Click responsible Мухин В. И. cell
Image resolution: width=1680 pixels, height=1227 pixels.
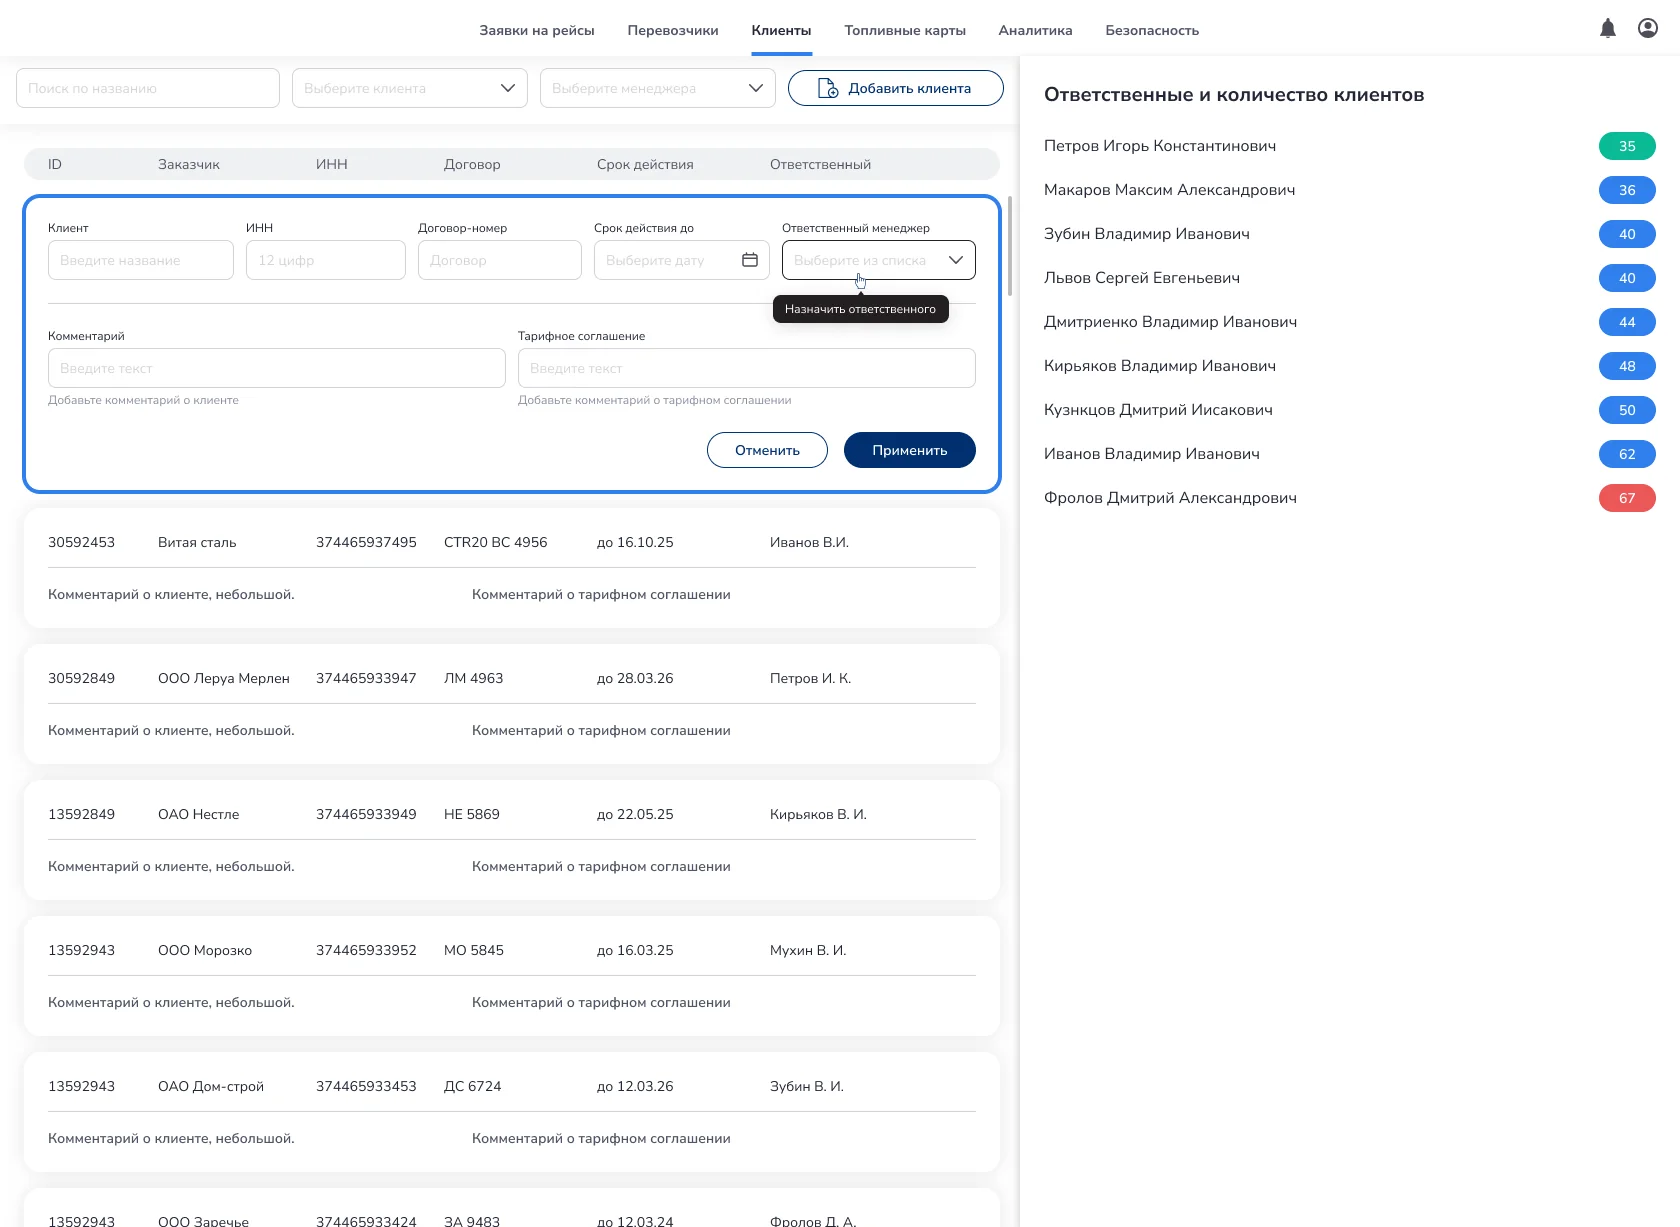click(x=808, y=950)
